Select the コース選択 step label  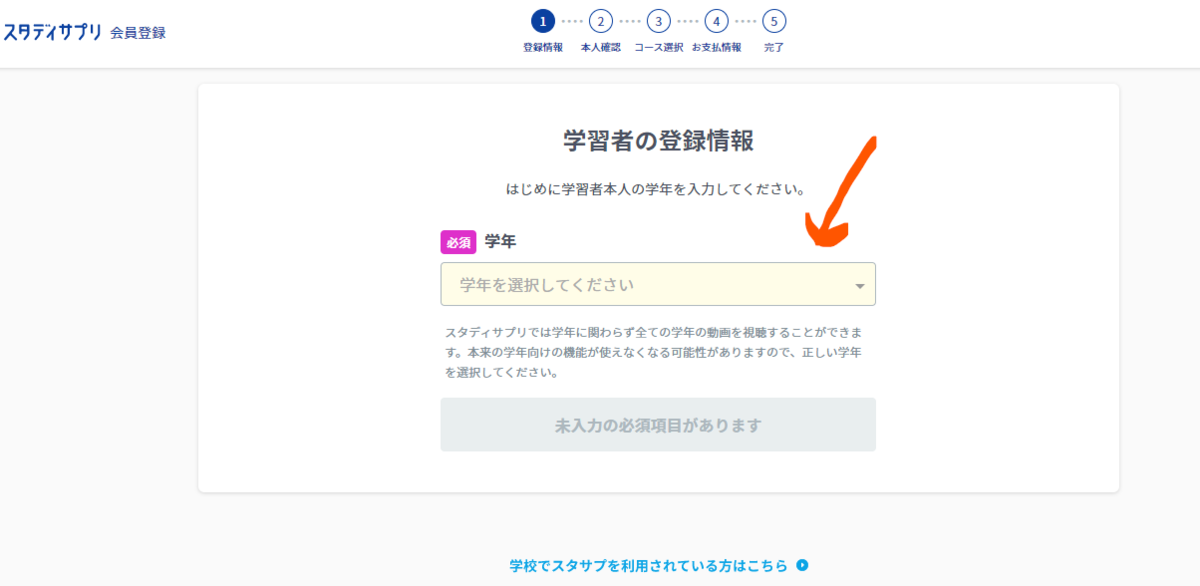coord(658,45)
